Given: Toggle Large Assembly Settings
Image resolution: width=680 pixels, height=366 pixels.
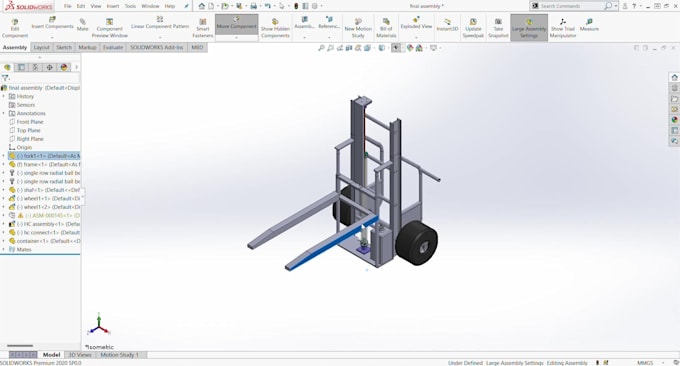Looking at the screenshot, I should (x=529, y=28).
